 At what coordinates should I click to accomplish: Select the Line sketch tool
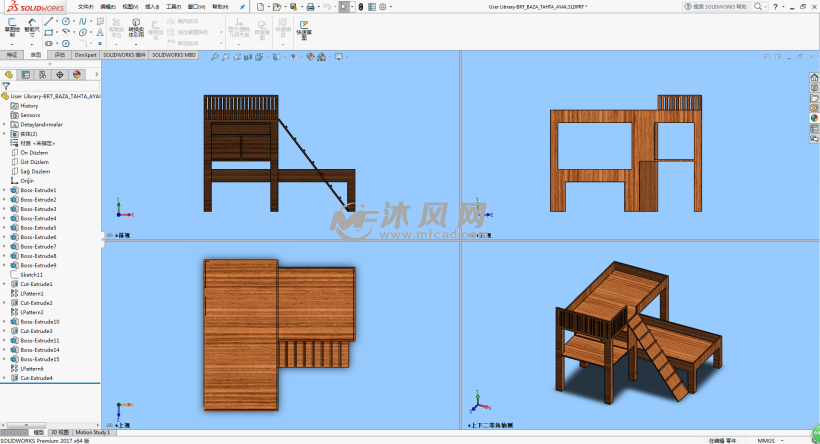tap(51, 20)
